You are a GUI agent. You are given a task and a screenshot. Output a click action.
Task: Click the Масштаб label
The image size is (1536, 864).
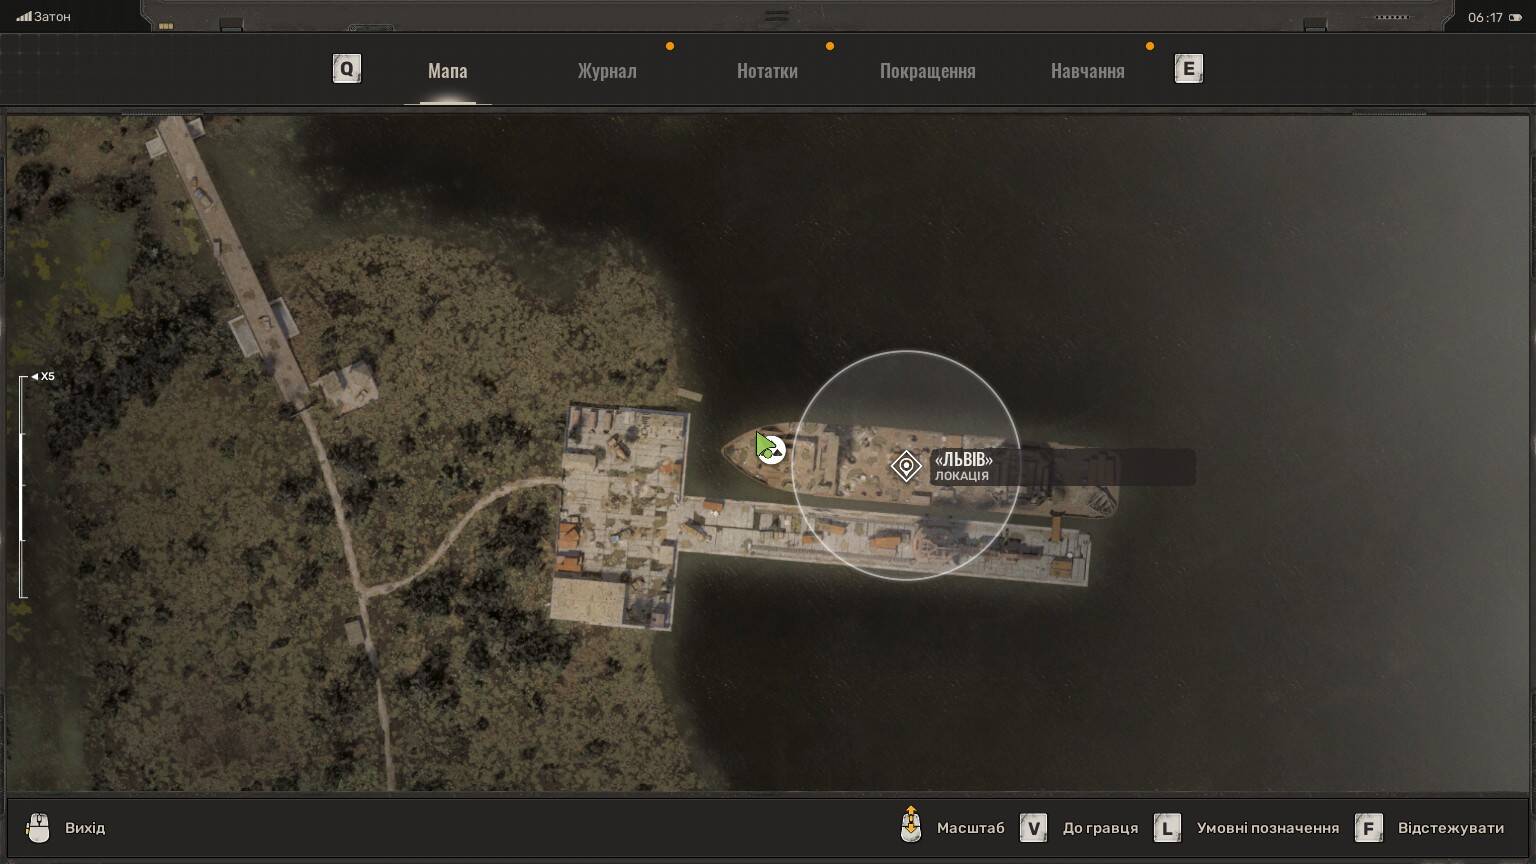click(x=970, y=828)
